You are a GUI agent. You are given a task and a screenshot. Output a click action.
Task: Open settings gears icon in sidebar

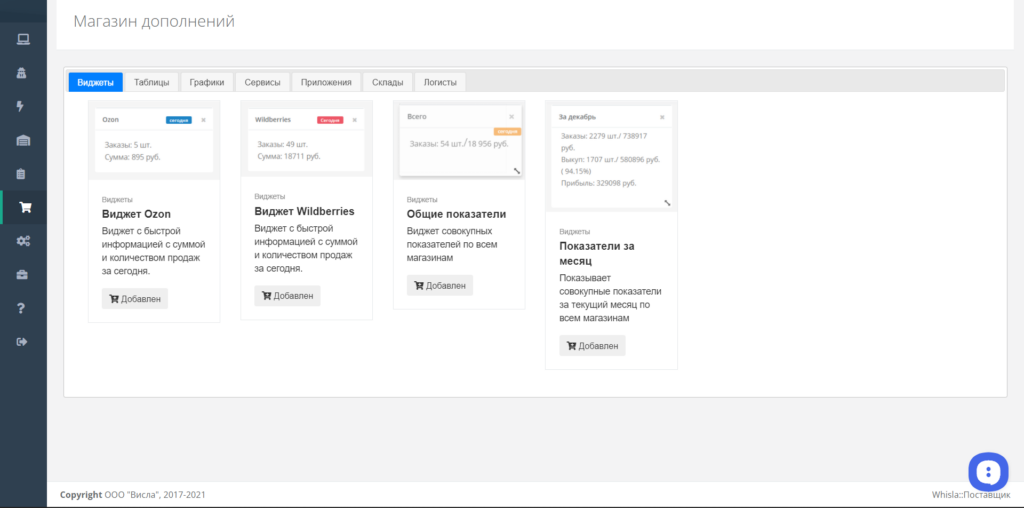point(23,241)
